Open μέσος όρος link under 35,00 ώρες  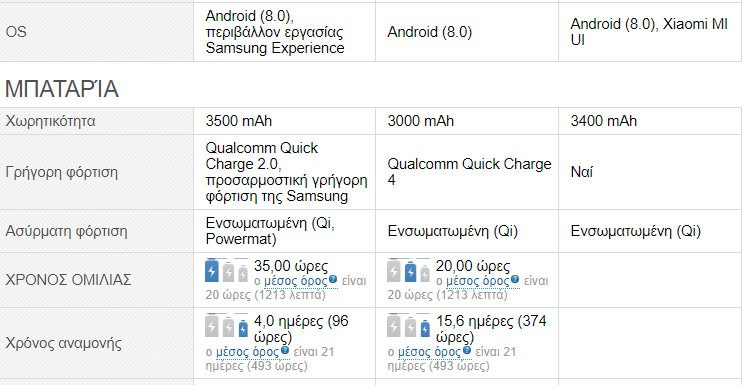(x=296, y=281)
